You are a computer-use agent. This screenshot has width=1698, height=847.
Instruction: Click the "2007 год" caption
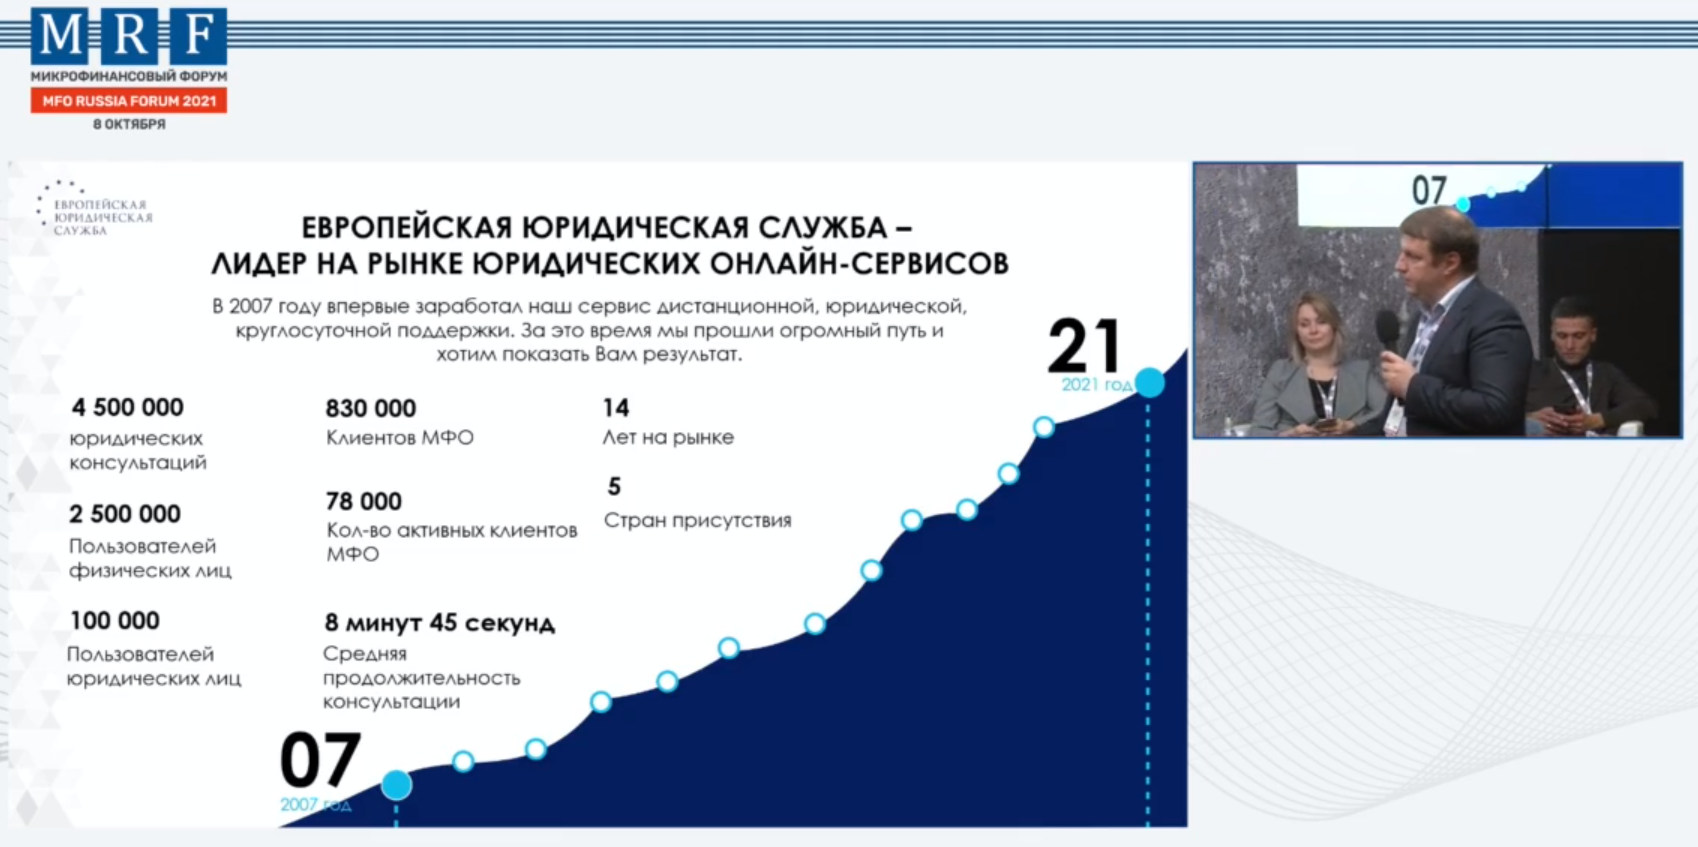point(316,805)
